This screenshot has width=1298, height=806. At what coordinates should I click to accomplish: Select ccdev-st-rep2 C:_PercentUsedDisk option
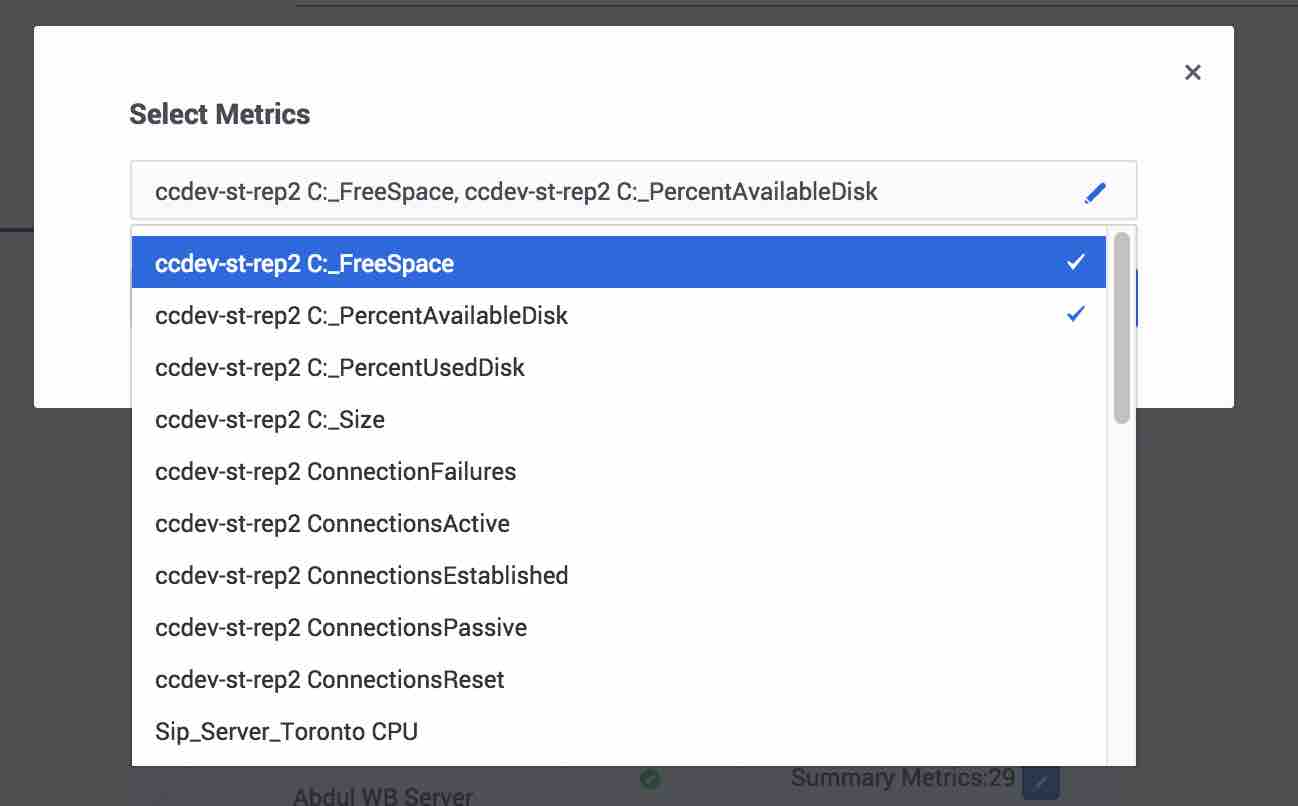340,367
